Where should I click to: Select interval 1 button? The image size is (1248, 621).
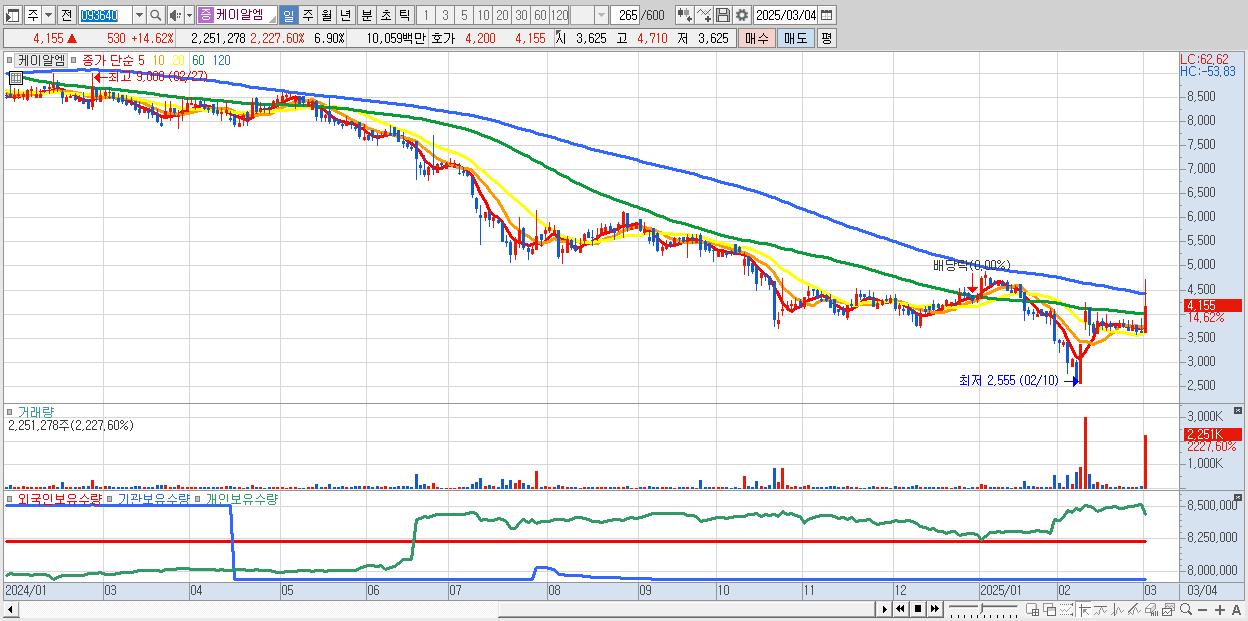[x=426, y=15]
